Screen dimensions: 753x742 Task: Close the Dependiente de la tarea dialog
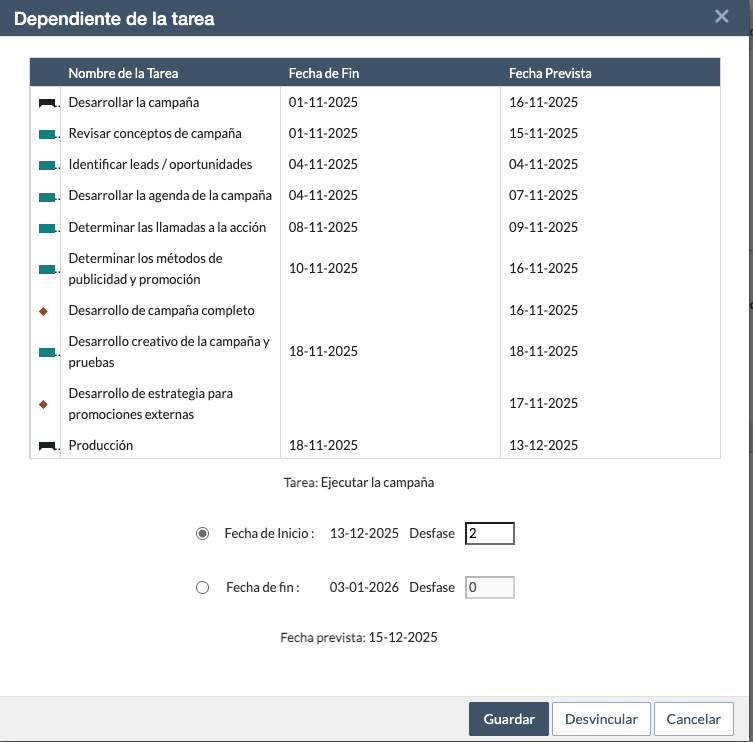pos(721,16)
